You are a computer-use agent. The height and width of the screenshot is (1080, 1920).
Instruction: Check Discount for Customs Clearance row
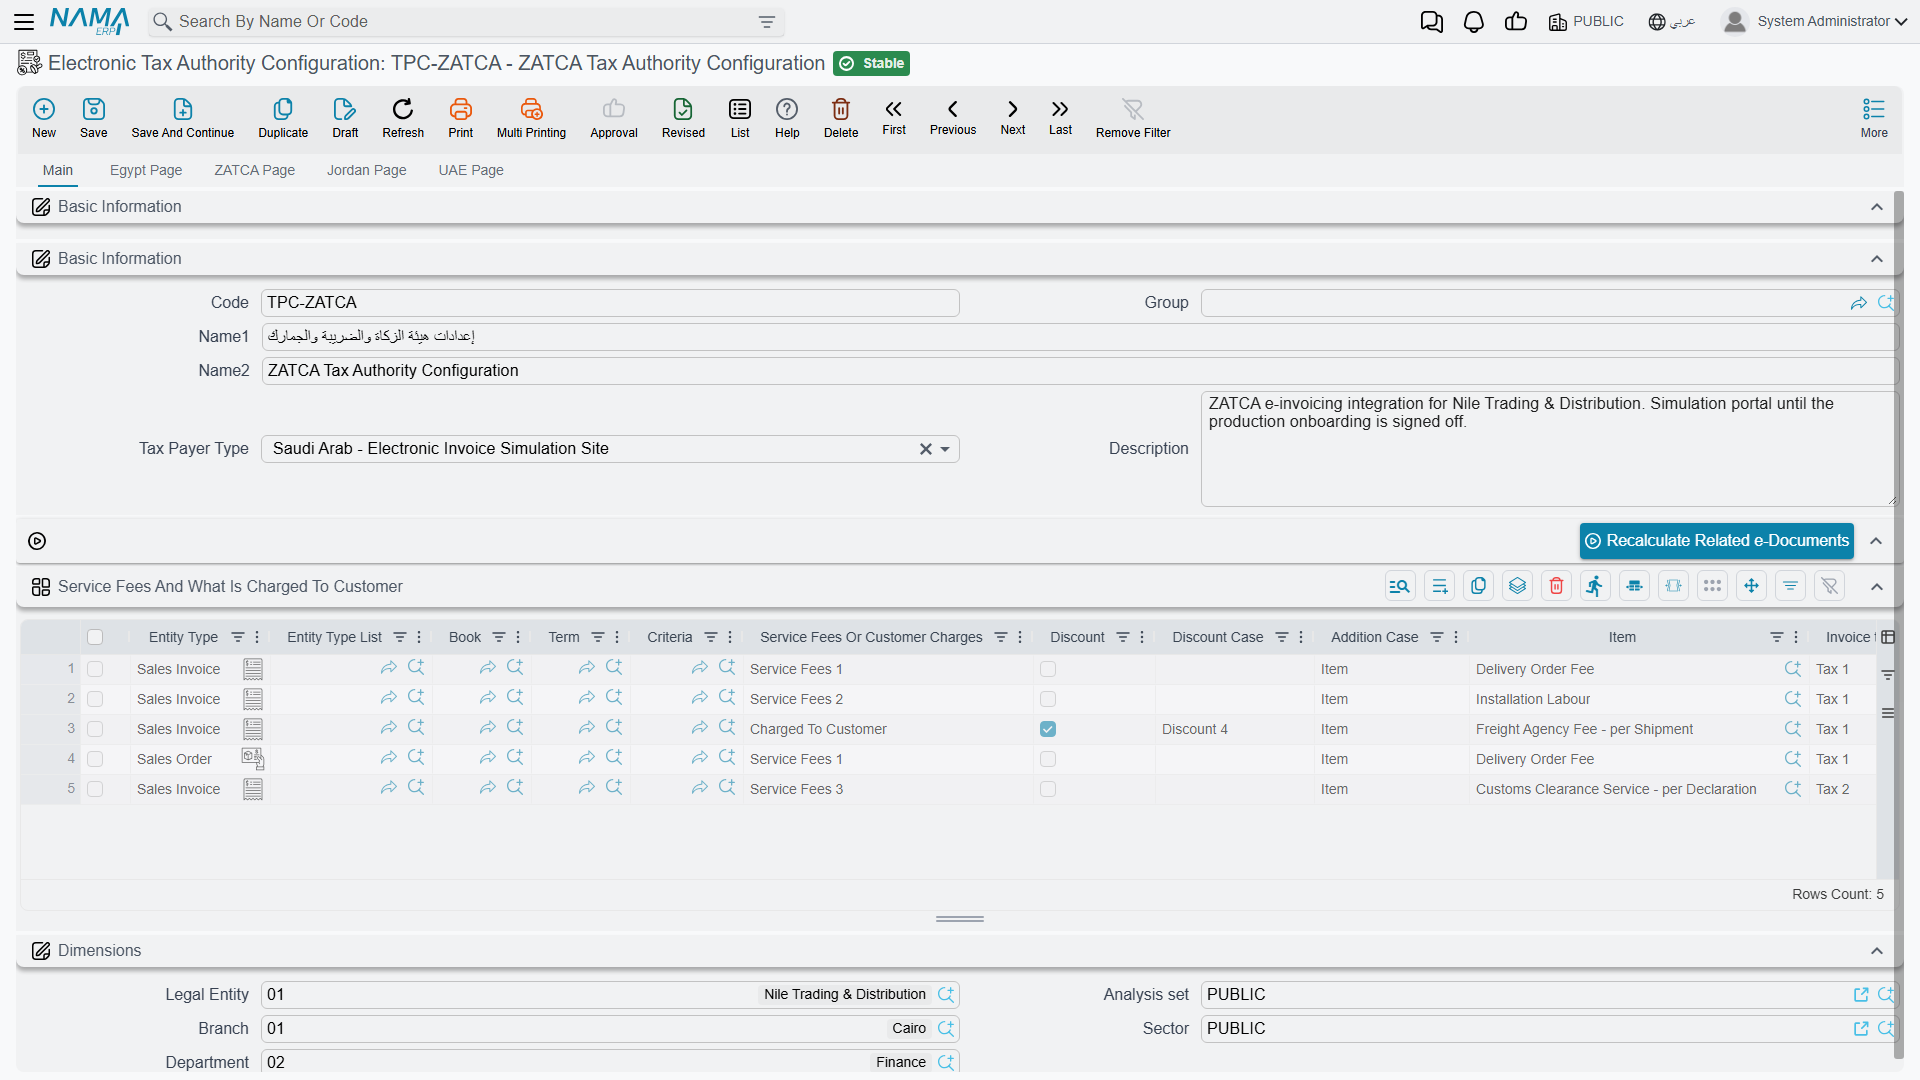[1048, 789]
